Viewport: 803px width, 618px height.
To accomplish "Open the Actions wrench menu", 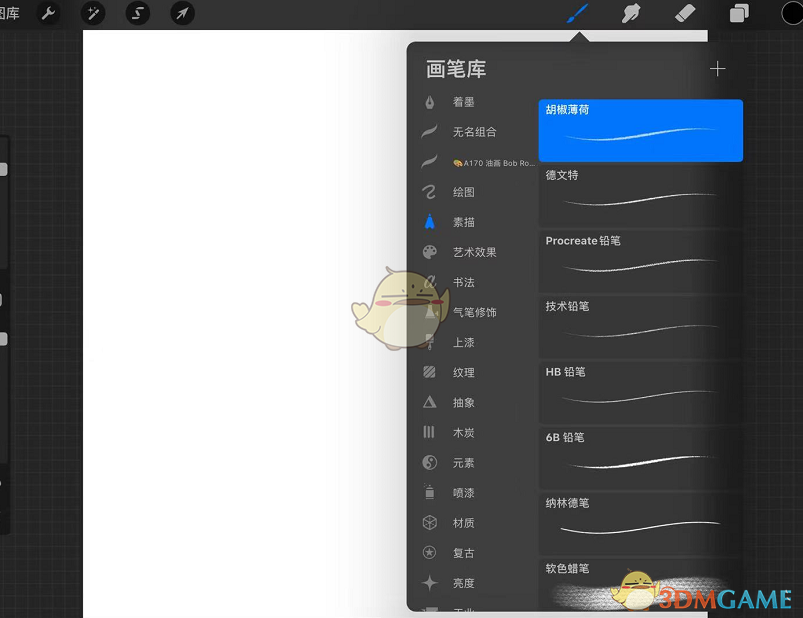I will pyautogui.click(x=47, y=13).
